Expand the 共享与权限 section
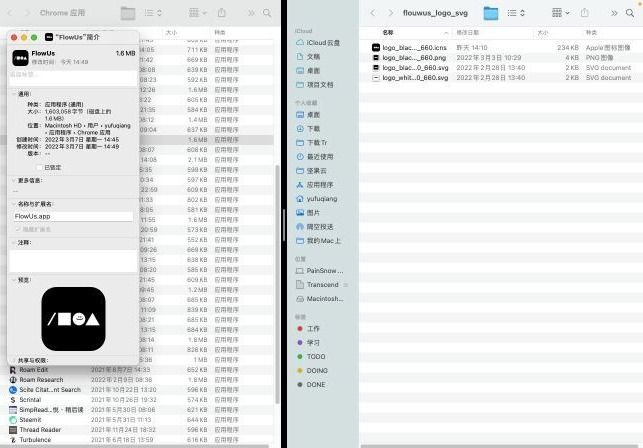 pos(14,360)
